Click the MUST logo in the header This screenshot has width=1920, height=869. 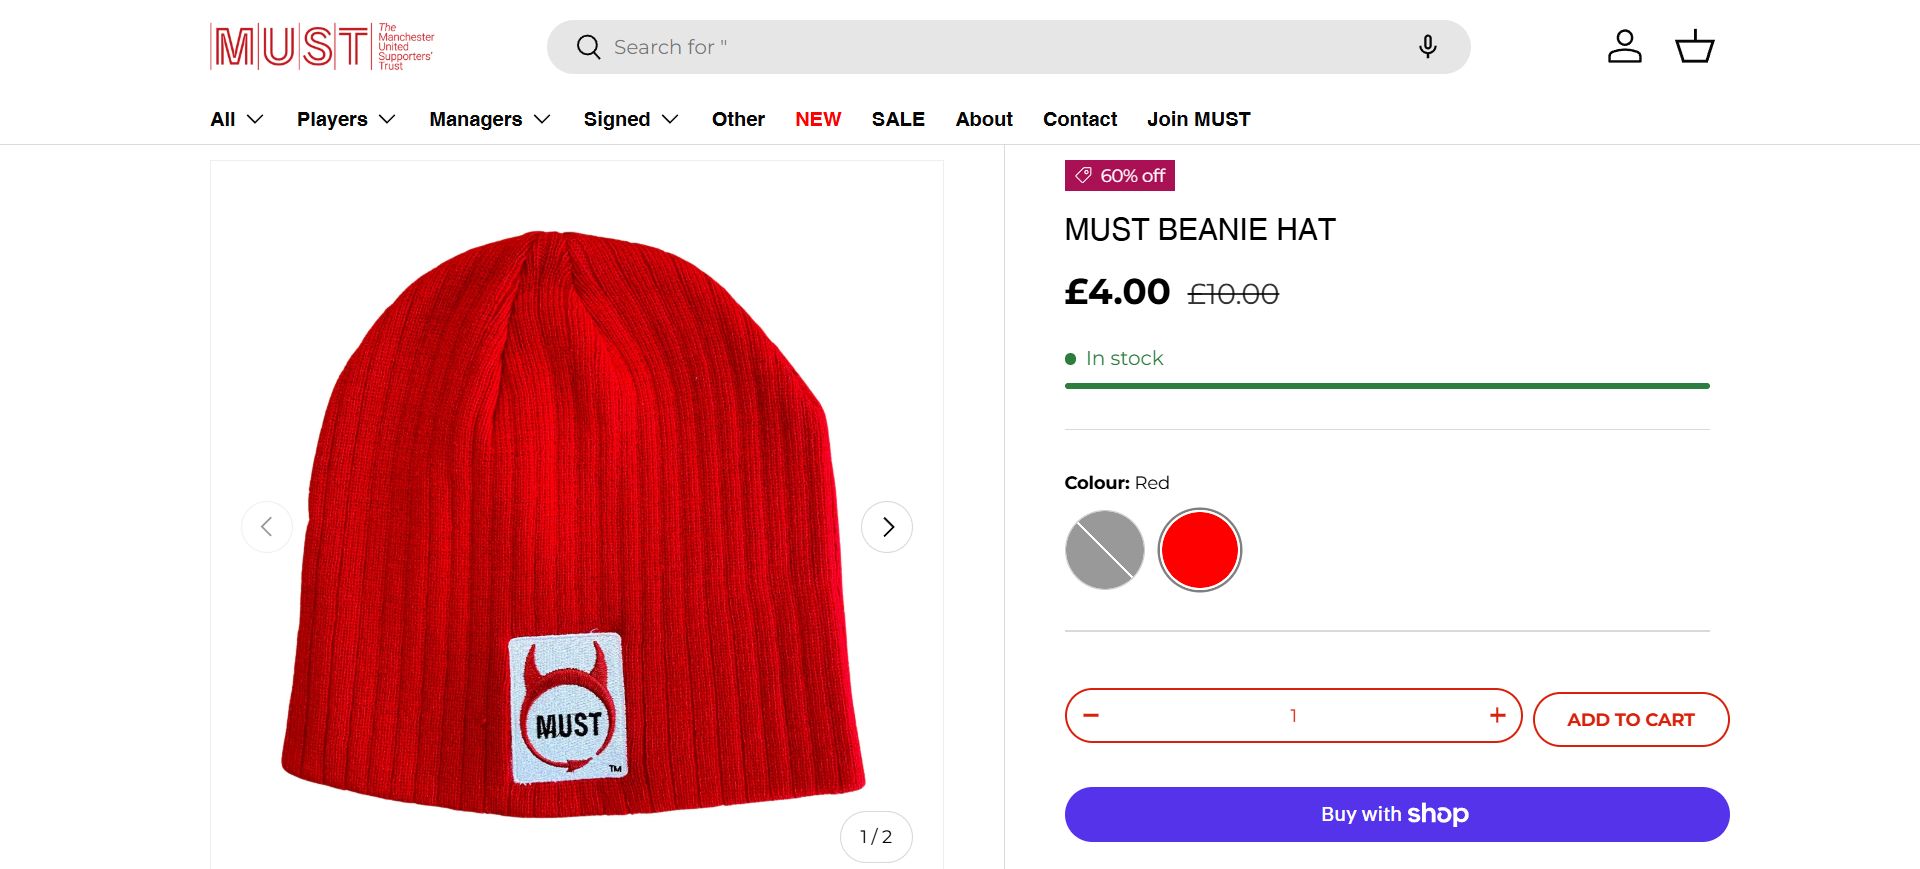(322, 46)
